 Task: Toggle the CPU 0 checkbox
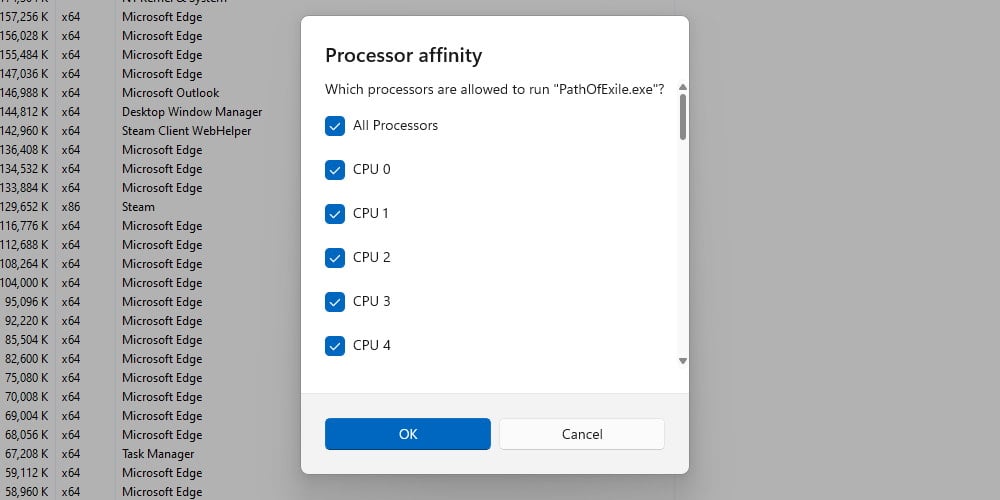coord(335,170)
